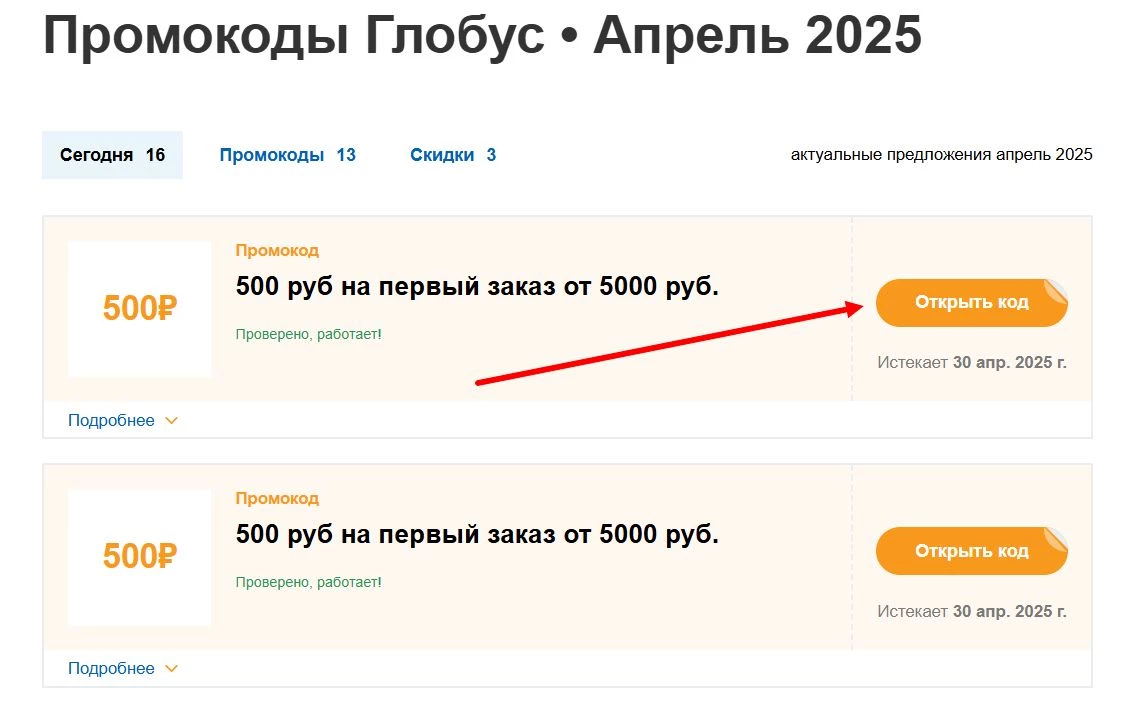This screenshot has height=702, width=1128.
Task: Click the Промокод label on the second coupon
Action: point(277,498)
